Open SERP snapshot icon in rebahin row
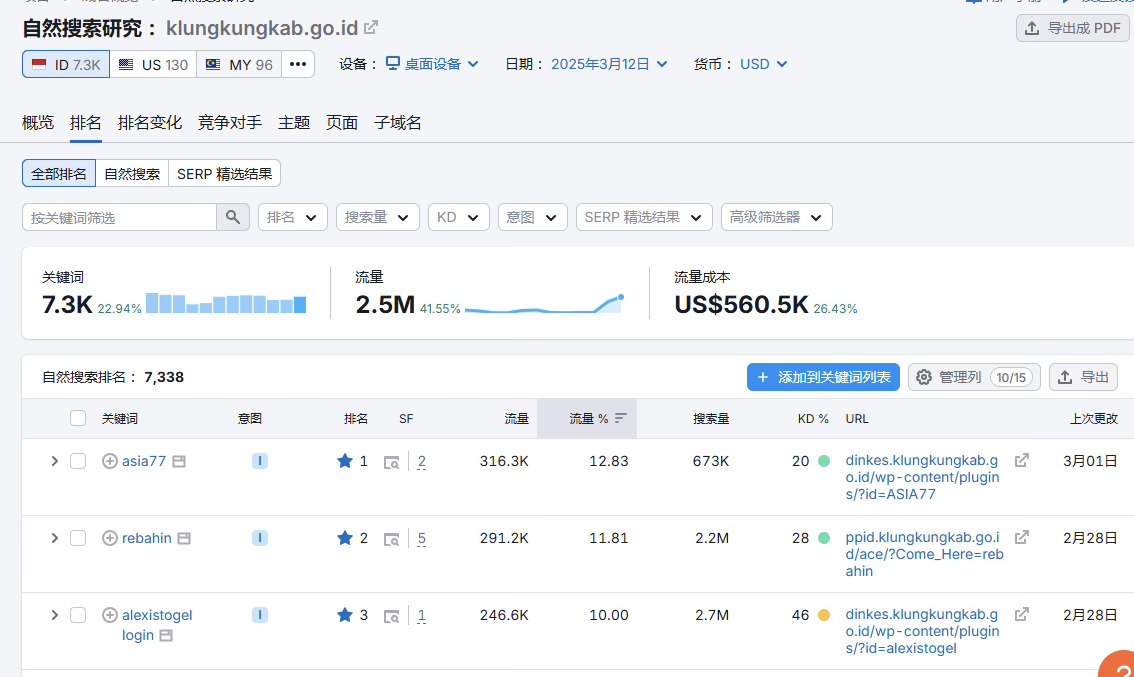1134x677 pixels. (392, 539)
